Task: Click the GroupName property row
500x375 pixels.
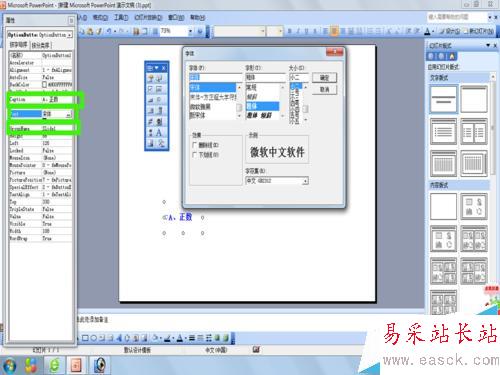Action: 40,129
